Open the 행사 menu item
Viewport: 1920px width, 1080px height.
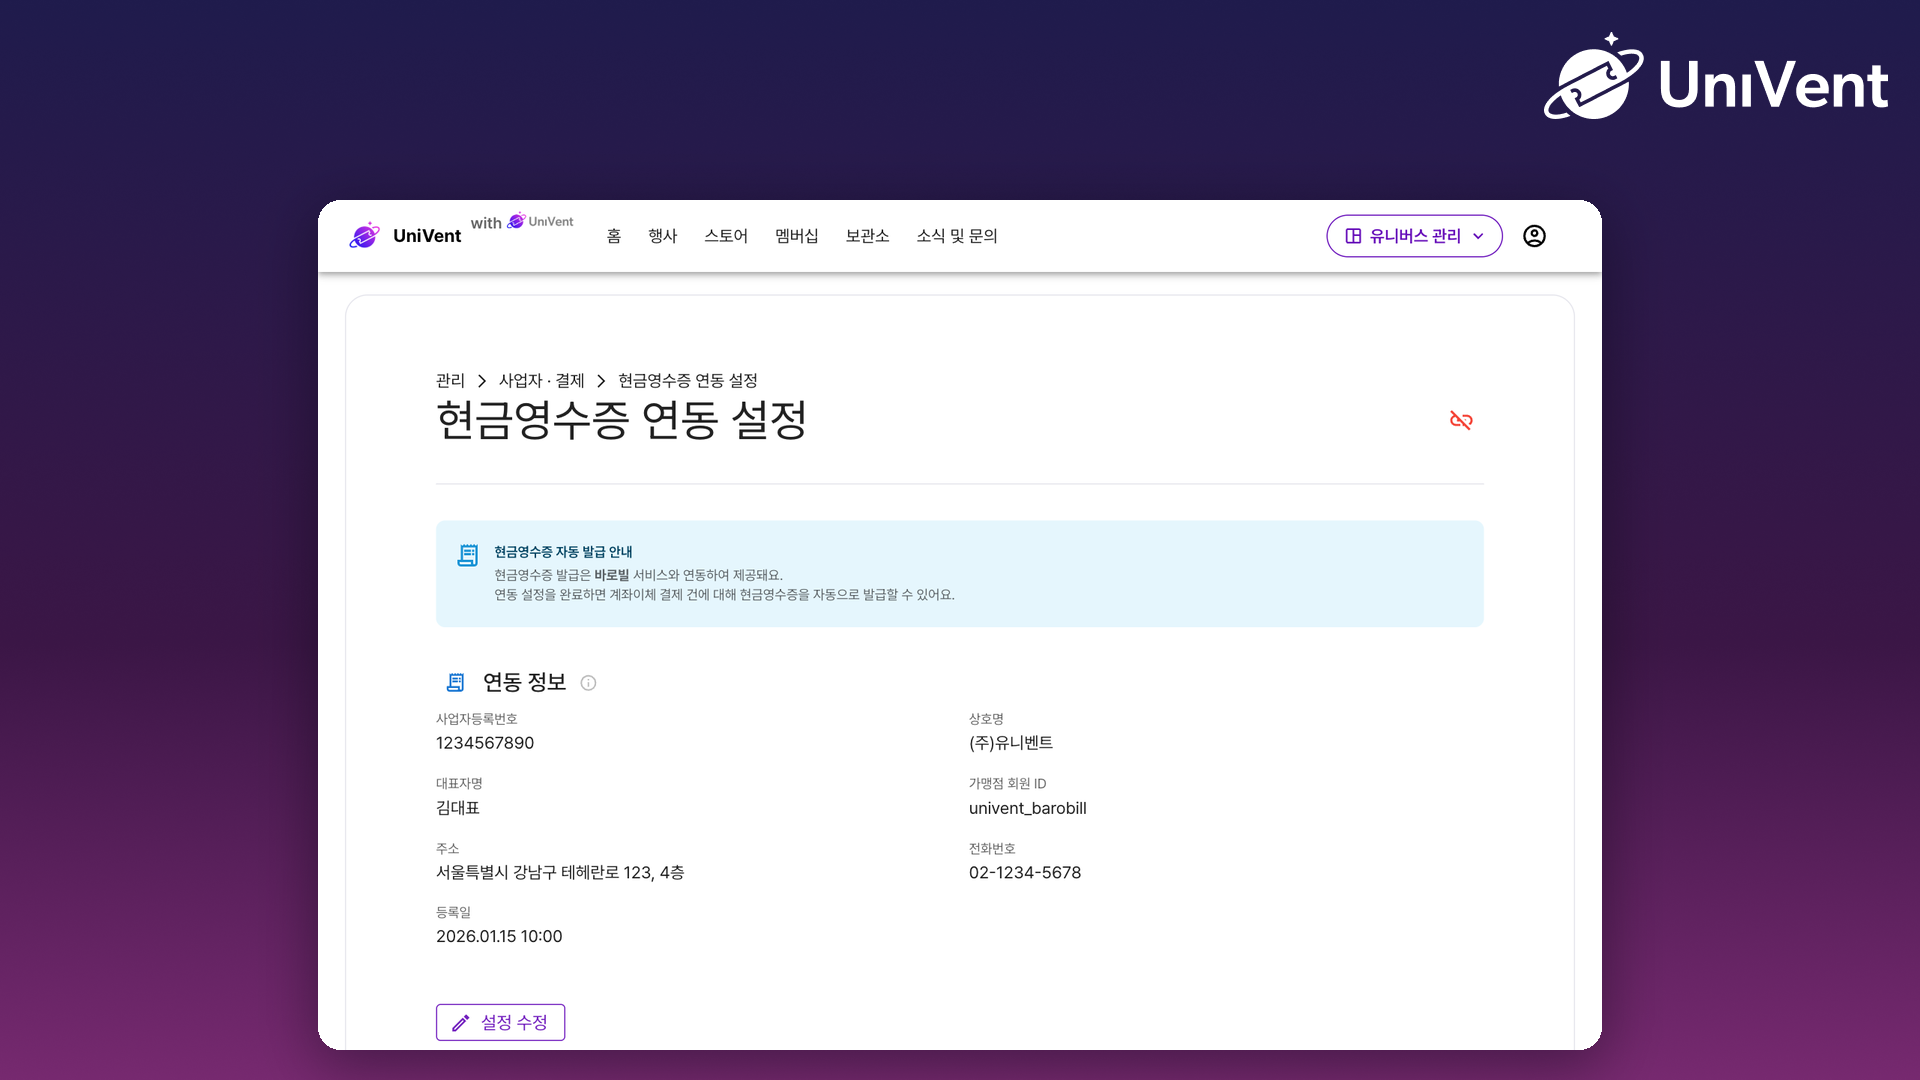tap(663, 236)
